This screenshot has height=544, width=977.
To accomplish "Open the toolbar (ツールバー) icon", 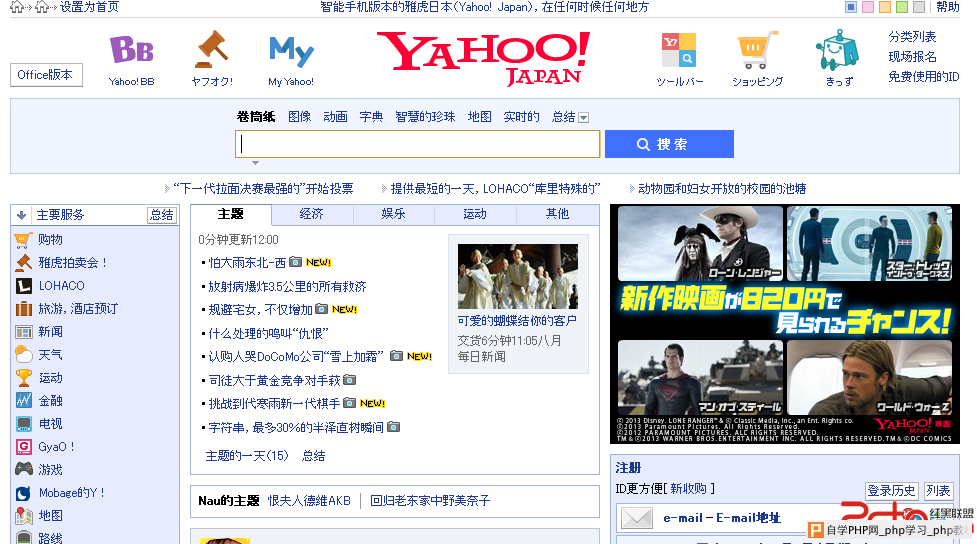I will tap(679, 50).
